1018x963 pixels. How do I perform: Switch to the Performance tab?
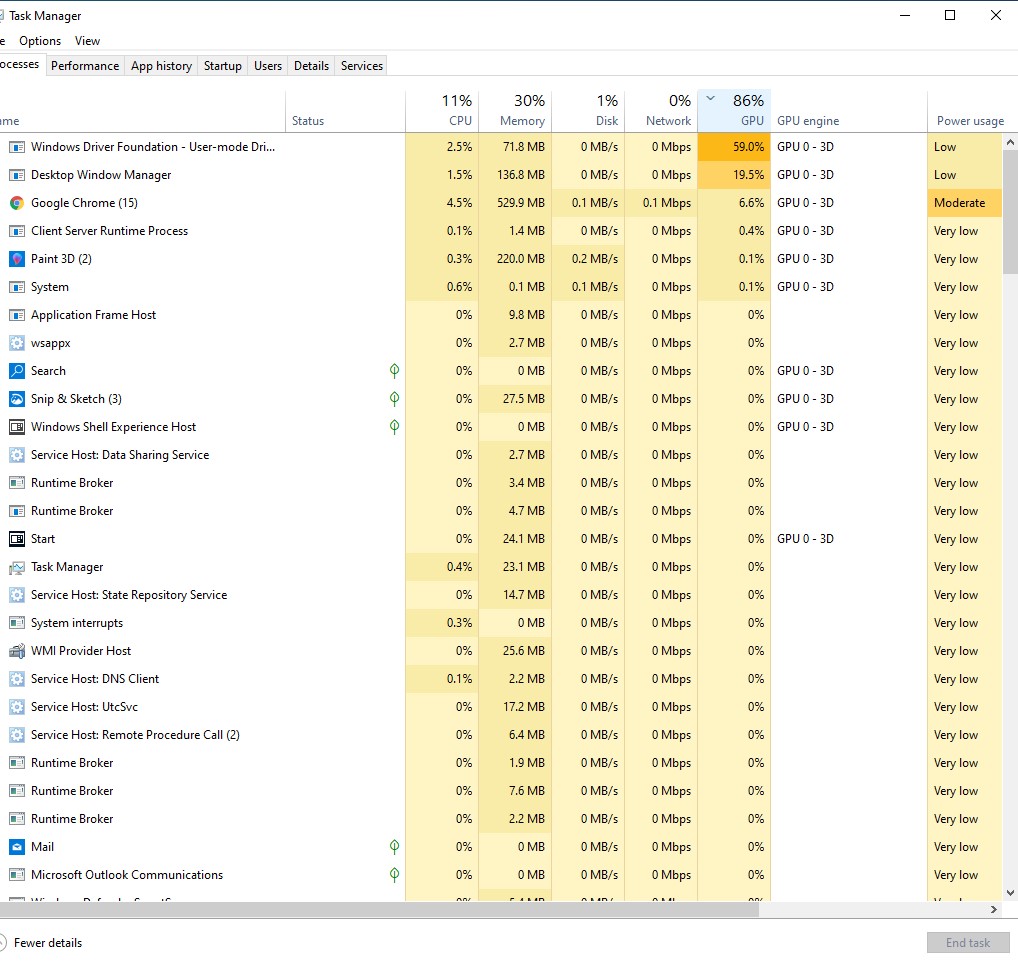click(x=85, y=66)
